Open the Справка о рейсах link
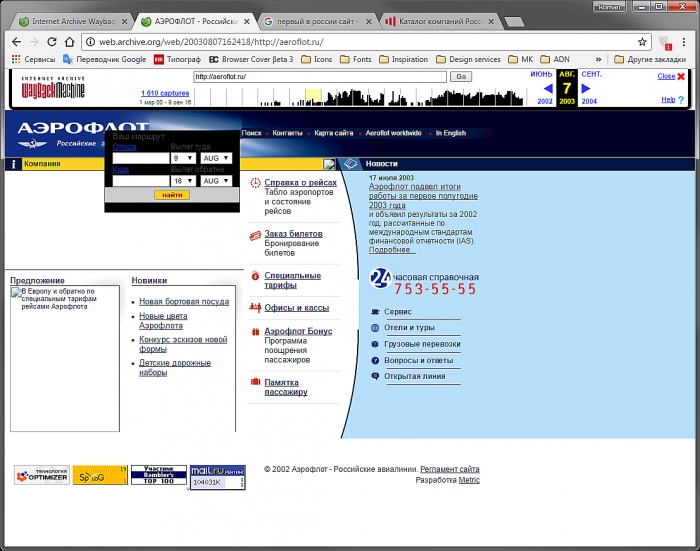The image size is (700, 551). [300, 183]
